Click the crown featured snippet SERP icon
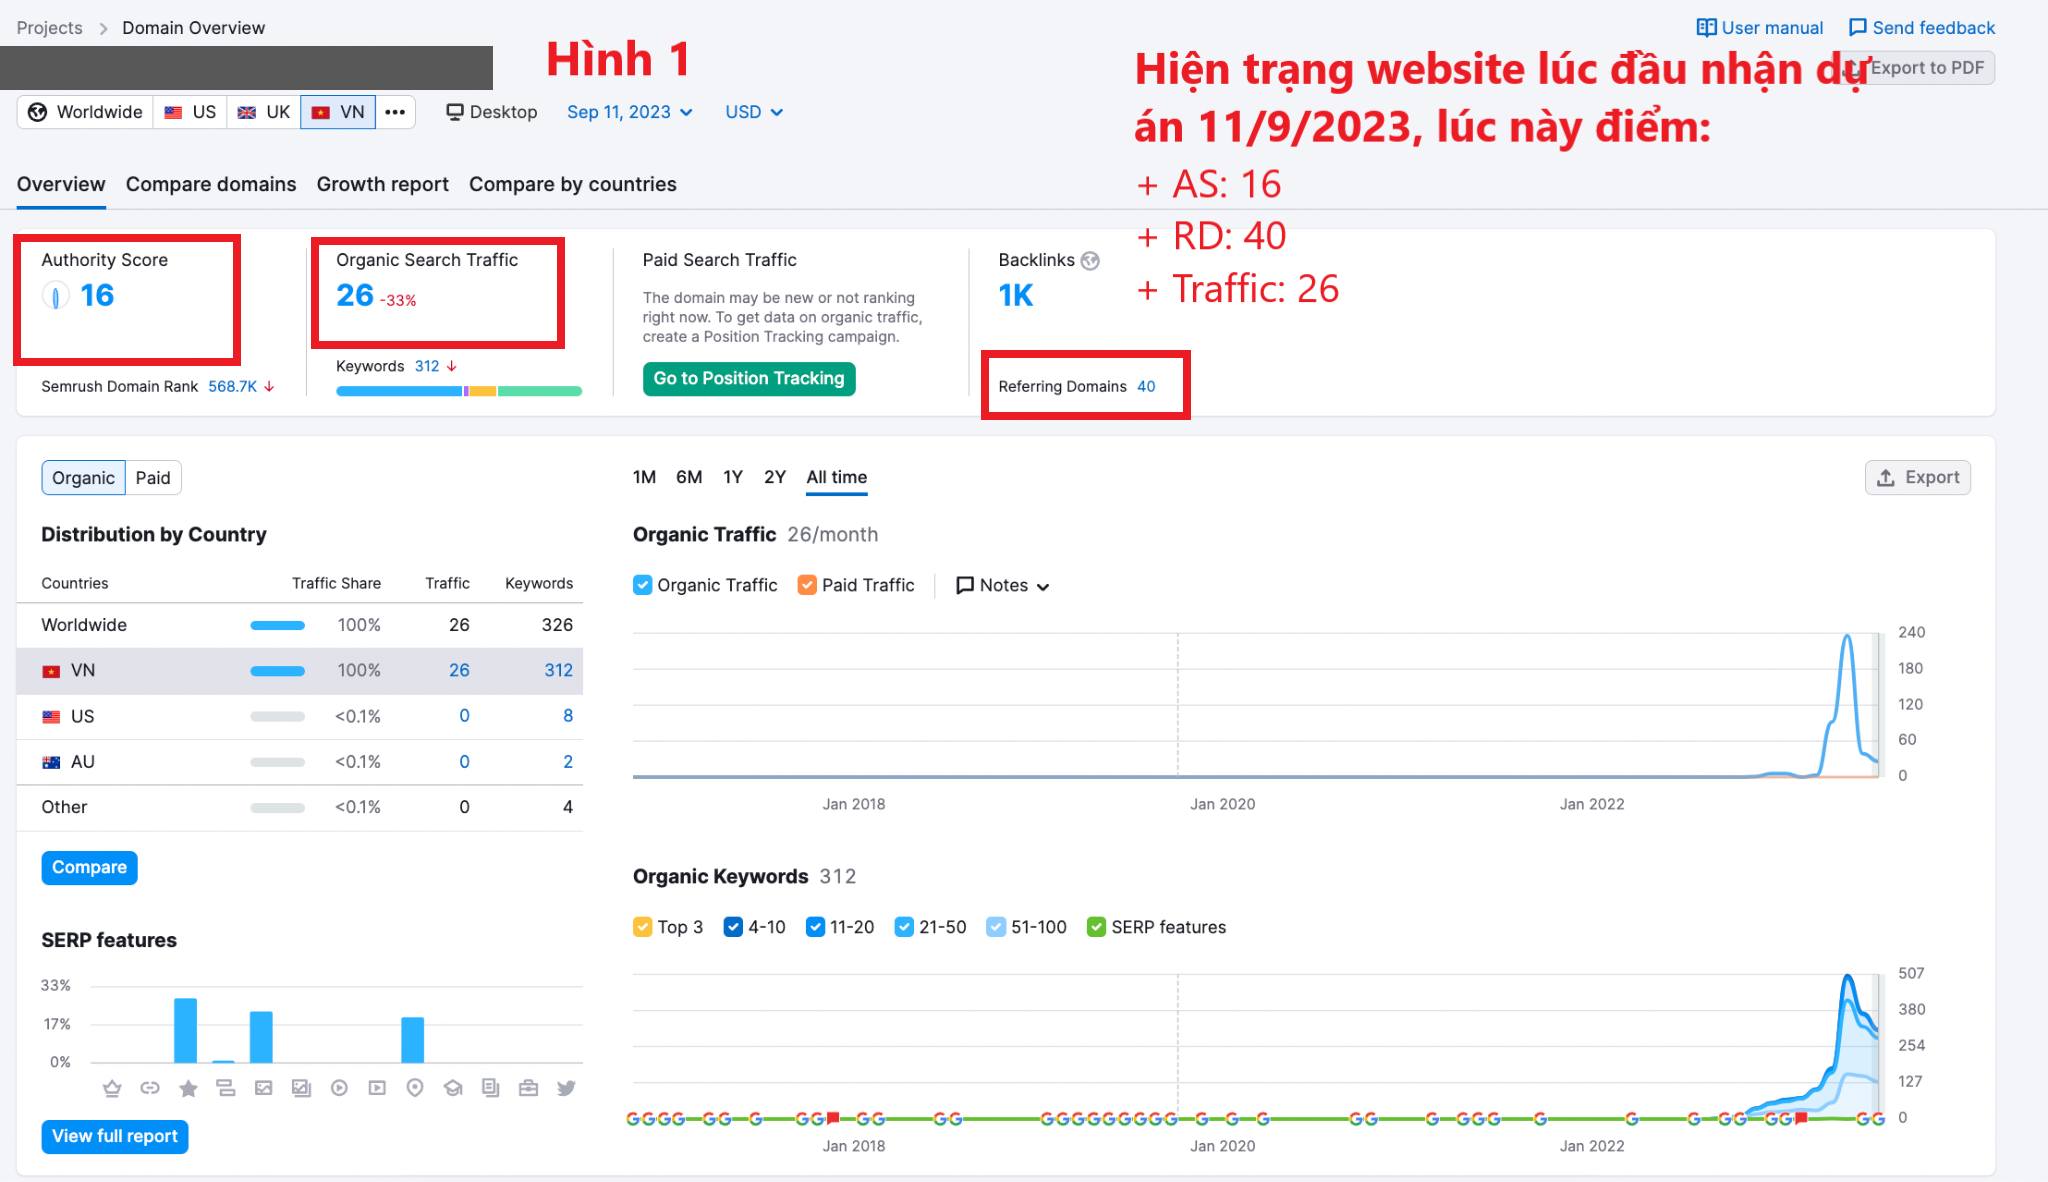2048x1182 pixels. tap(112, 1088)
